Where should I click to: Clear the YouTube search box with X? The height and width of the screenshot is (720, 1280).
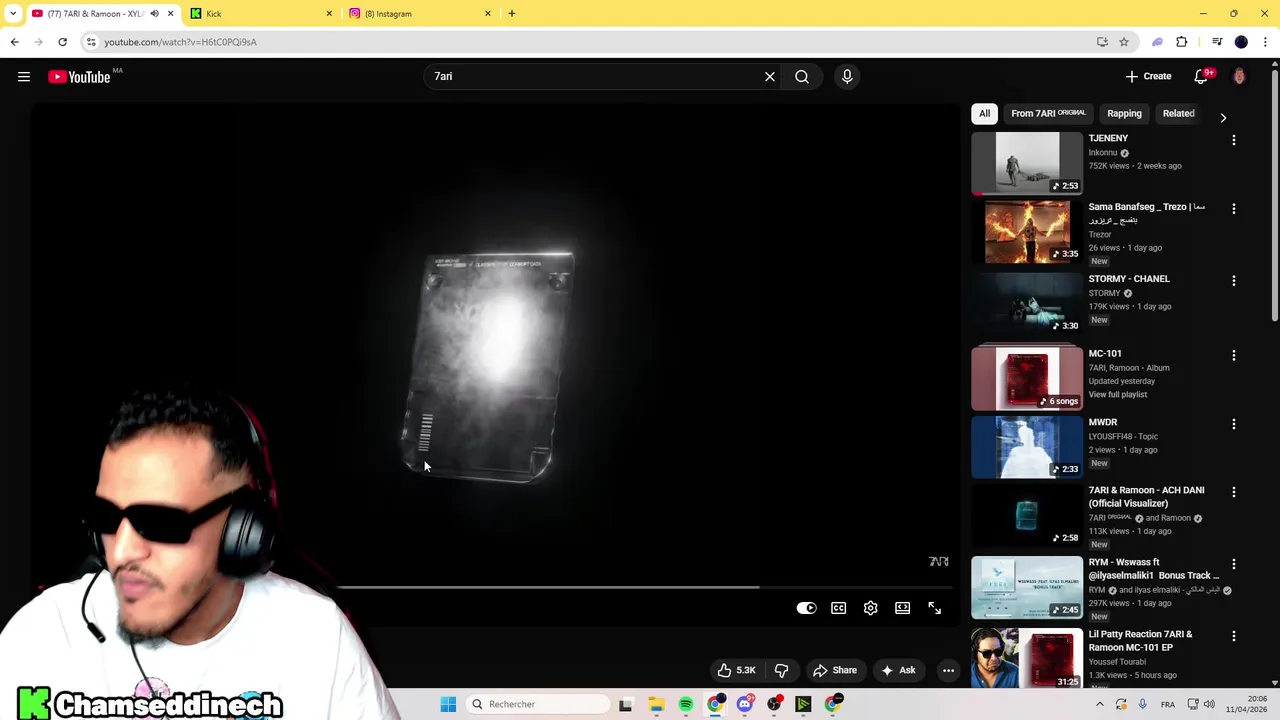[770, 77]
